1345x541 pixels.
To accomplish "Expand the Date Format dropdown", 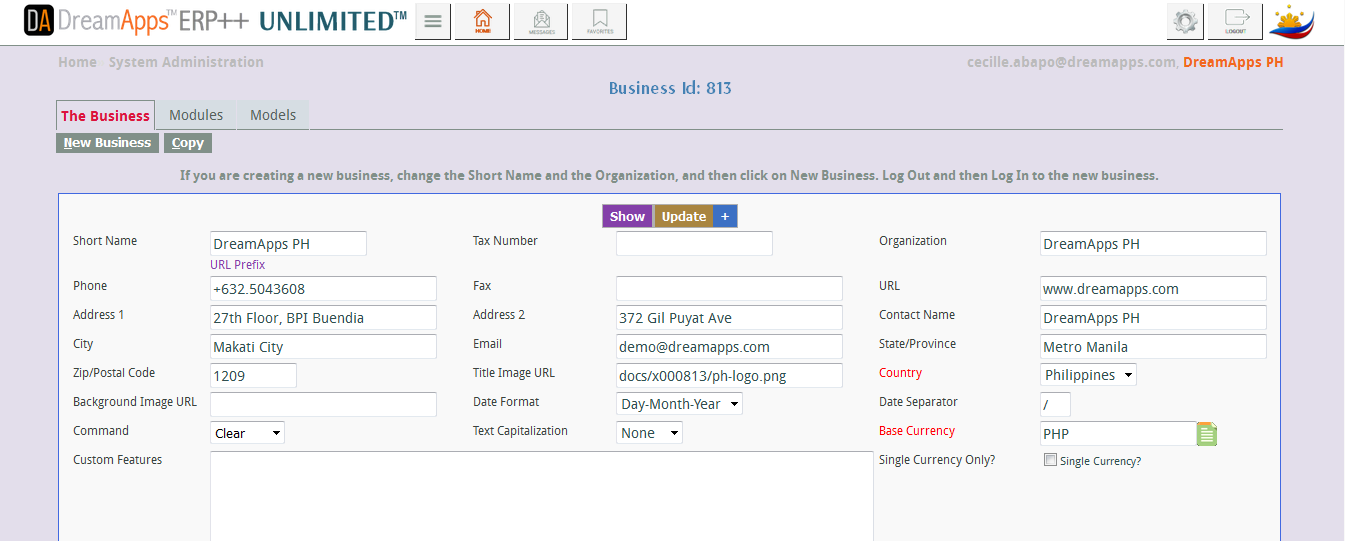I will point(679,404).
